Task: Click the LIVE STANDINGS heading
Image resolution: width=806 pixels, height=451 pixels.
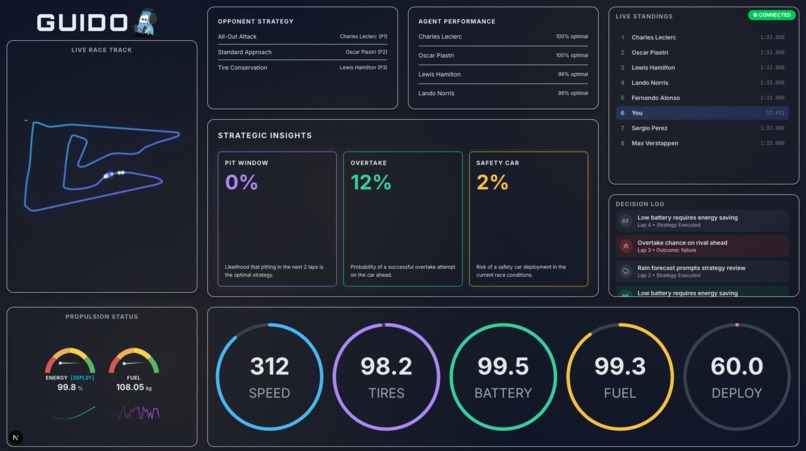Action: [644, 16]
